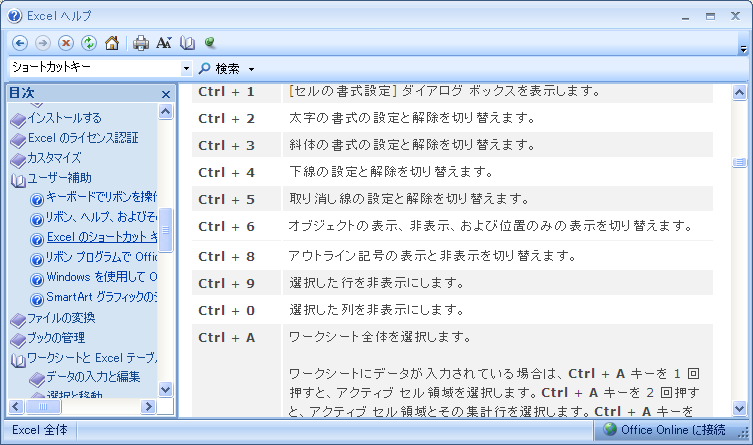The width and height of the screenshot is (753, 445).
Task: Click text ワークシート全体を選択します。
Action: click(x=380, y=337)
